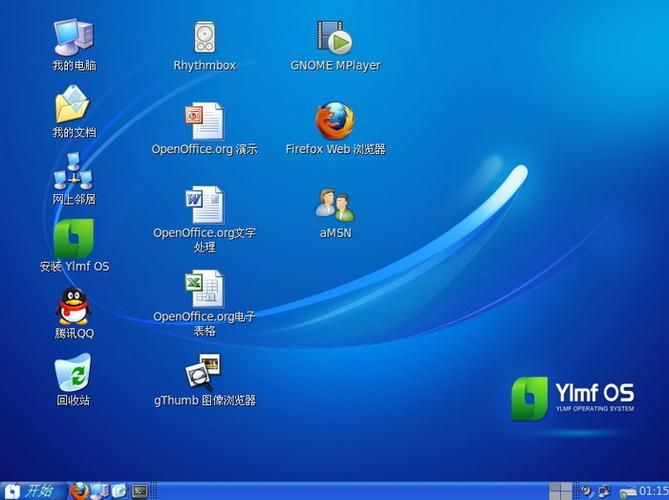
Task: Click the volume icon in system tray
Action: pos(587,491)
